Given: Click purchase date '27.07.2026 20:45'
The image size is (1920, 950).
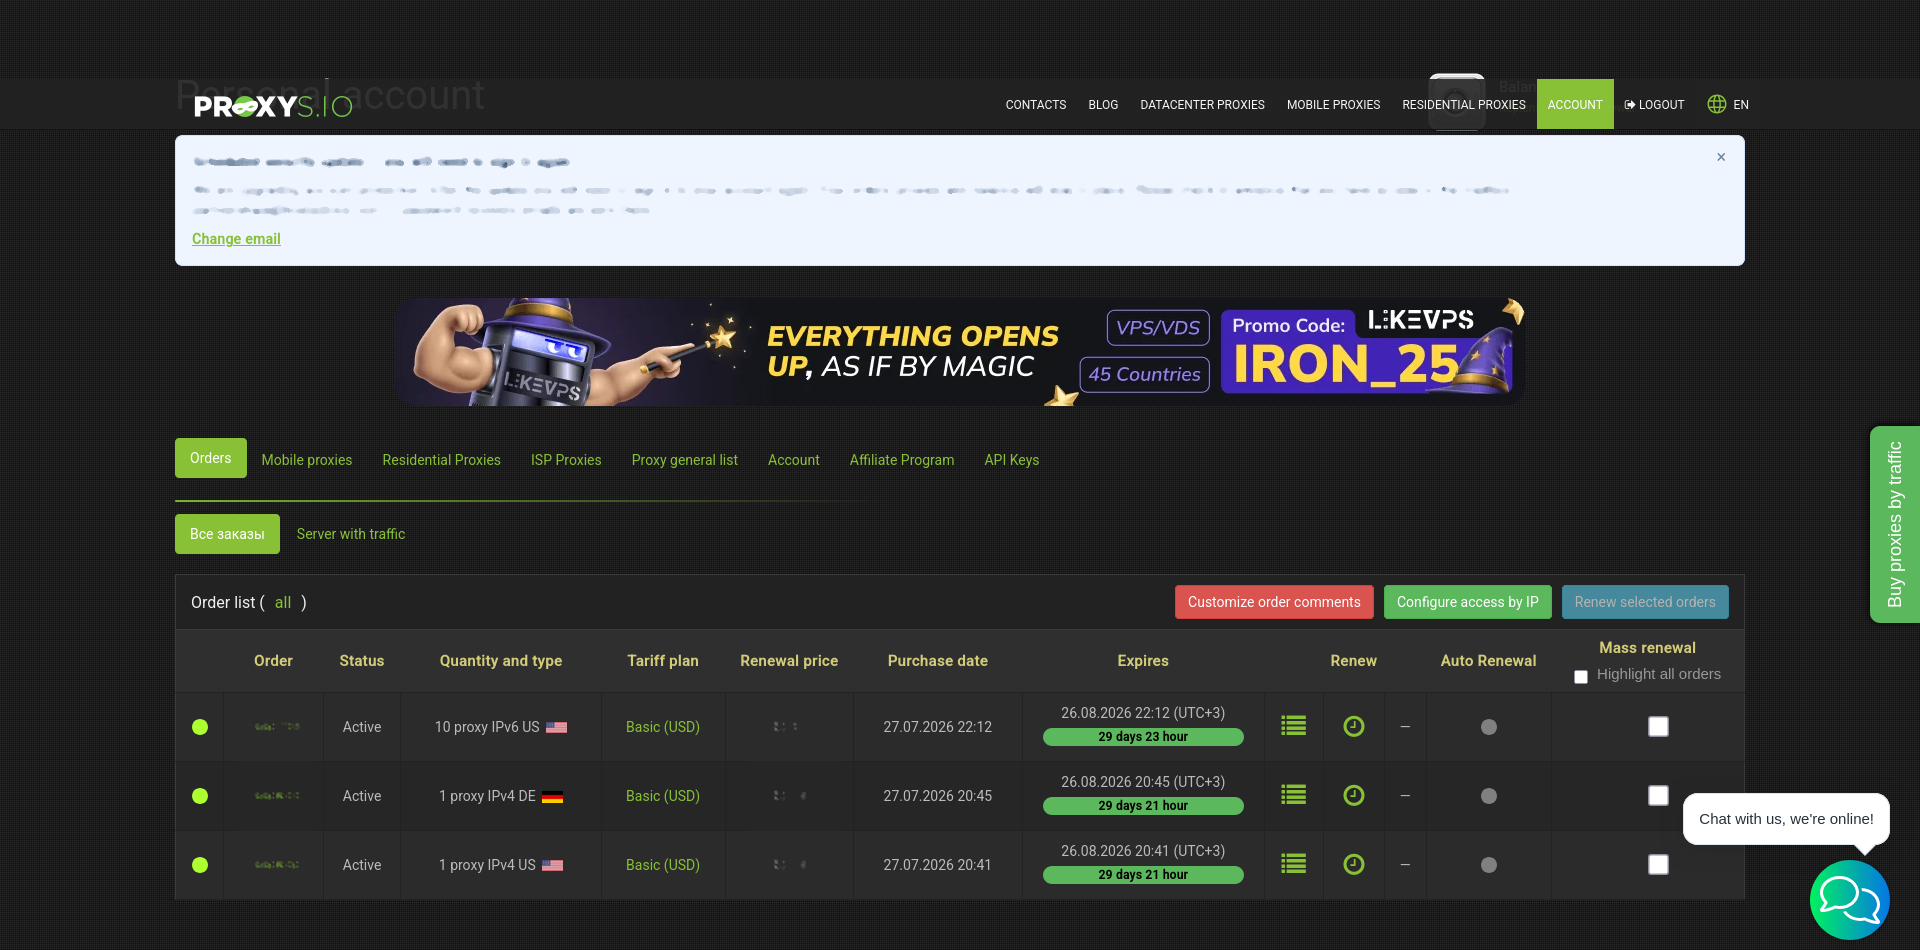Looking at the screenshot, I should point(938,796).
